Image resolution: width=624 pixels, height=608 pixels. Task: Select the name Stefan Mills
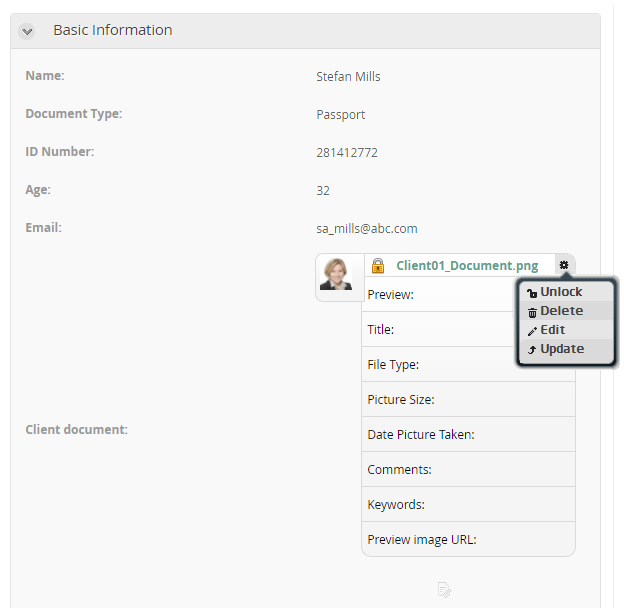pyautogui.click(x=348, y=76)
